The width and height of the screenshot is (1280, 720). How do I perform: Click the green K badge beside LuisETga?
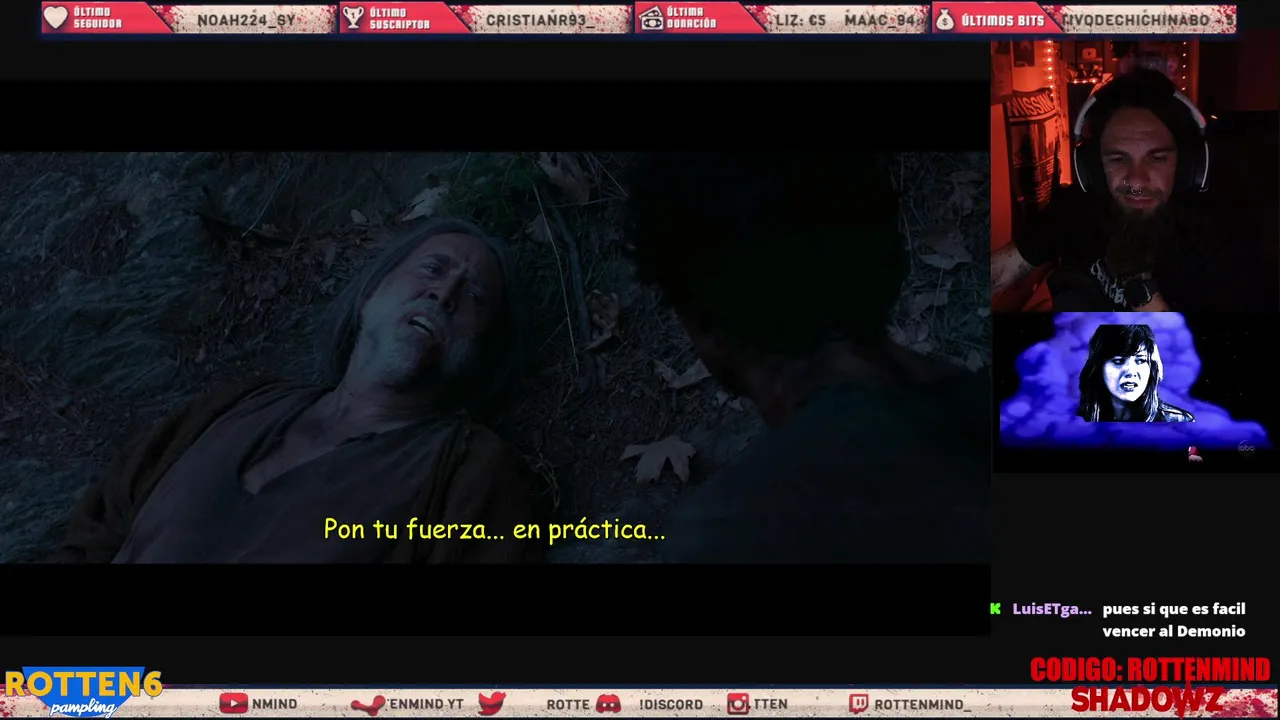[995, 608]
